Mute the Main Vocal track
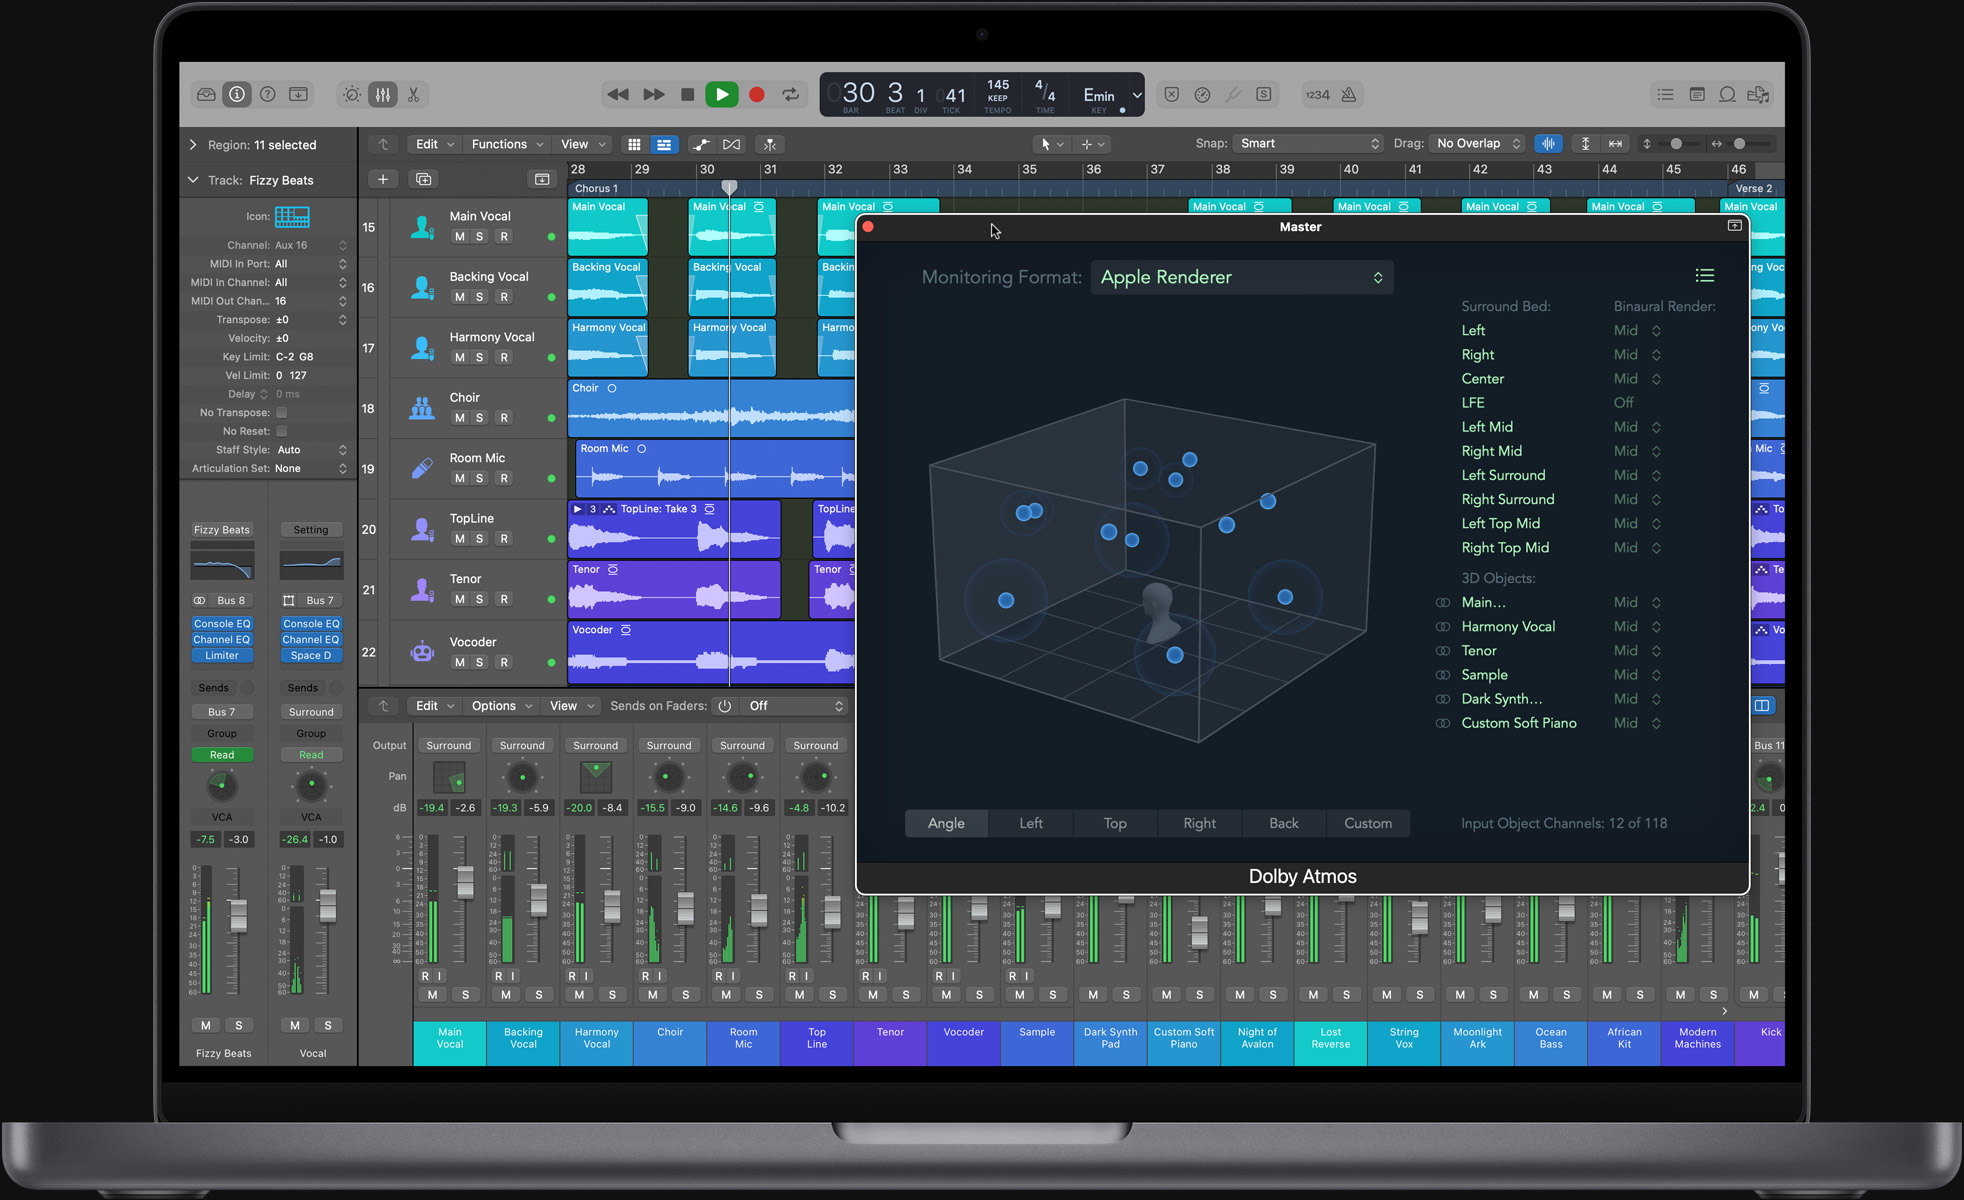 [459, 237]
